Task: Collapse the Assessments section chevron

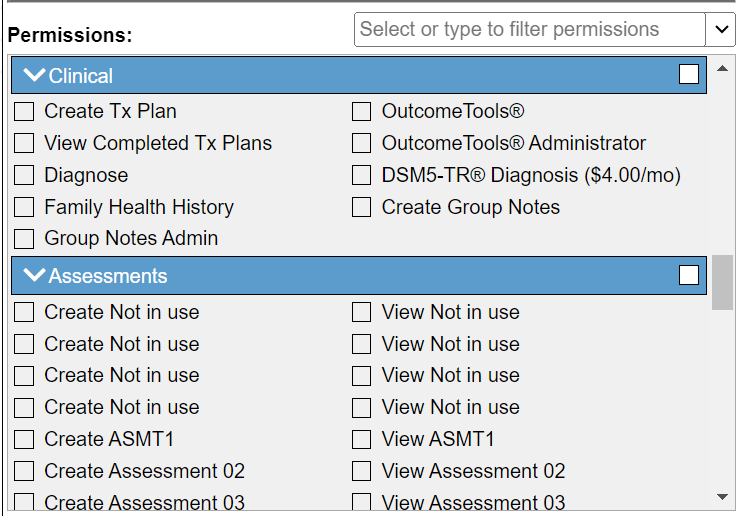Action: pos(34,276)
